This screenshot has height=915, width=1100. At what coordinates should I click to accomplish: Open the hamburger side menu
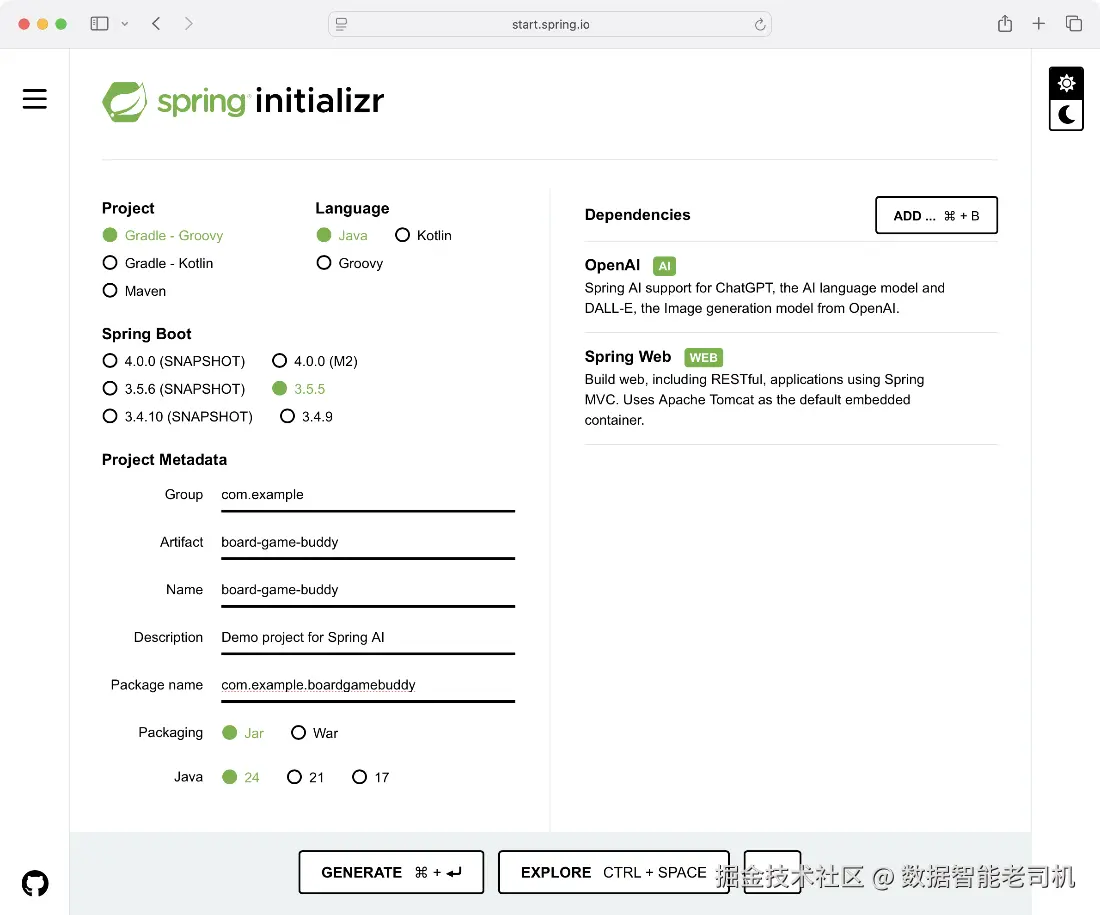click(34, 99)
